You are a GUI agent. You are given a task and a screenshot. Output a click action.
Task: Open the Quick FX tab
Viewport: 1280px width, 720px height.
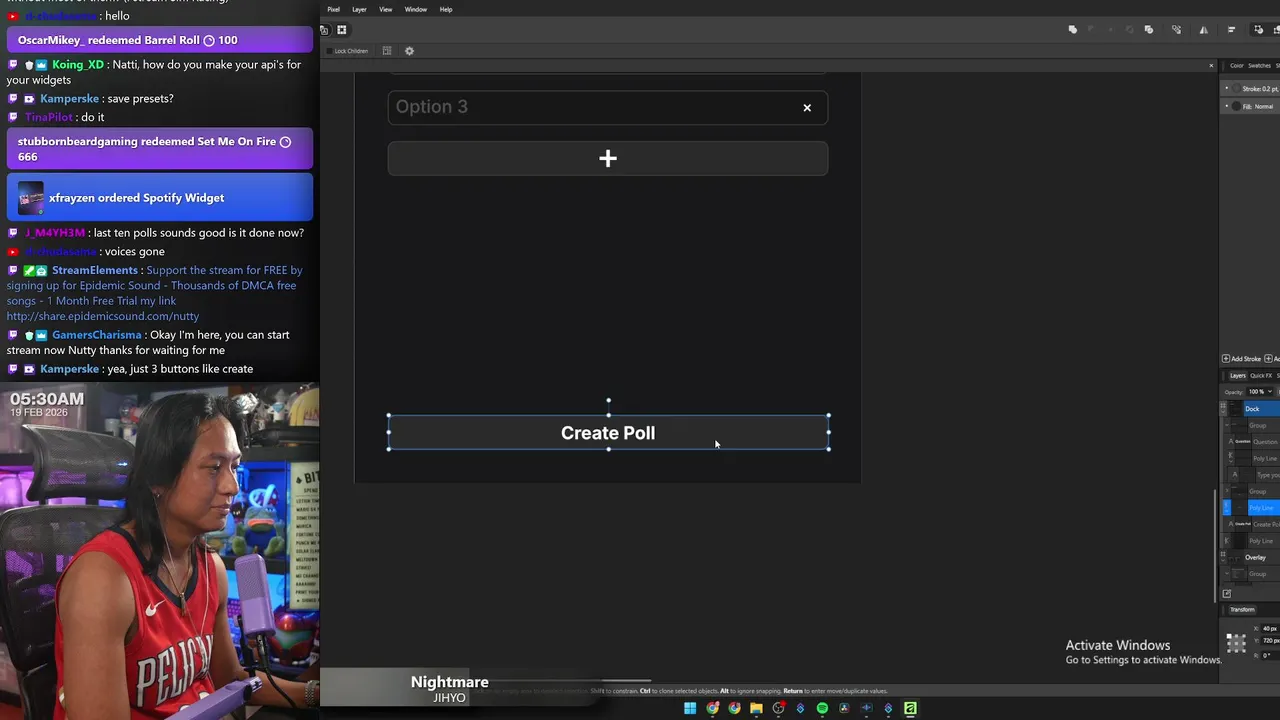coord(1261,376)
